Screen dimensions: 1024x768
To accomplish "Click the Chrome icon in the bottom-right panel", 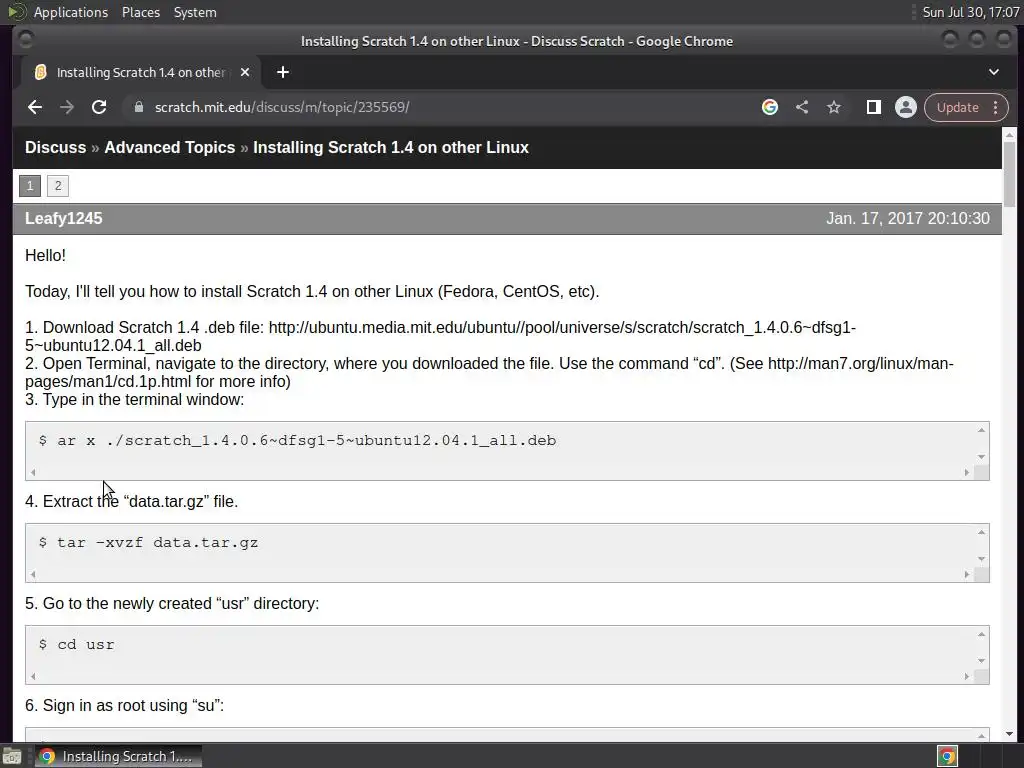I will point(947,756).
